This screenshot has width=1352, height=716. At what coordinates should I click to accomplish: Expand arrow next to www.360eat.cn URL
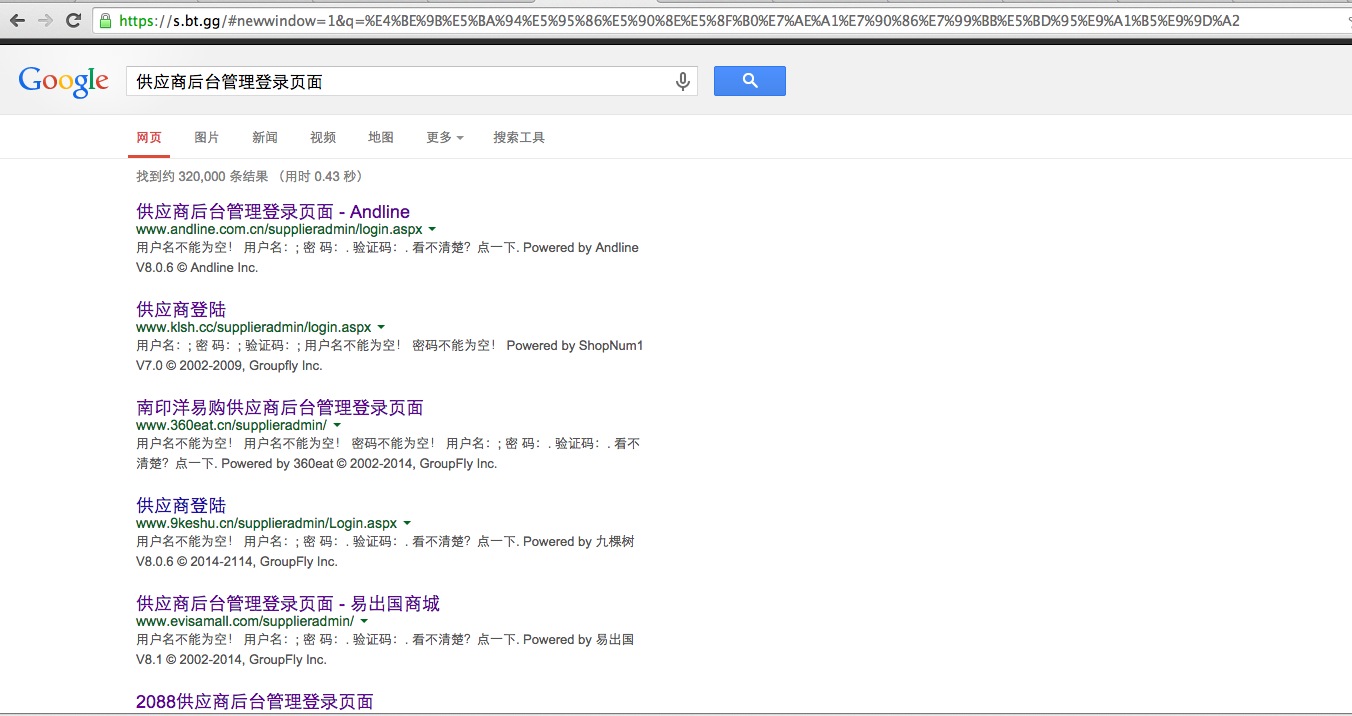[x=337, y=426]
